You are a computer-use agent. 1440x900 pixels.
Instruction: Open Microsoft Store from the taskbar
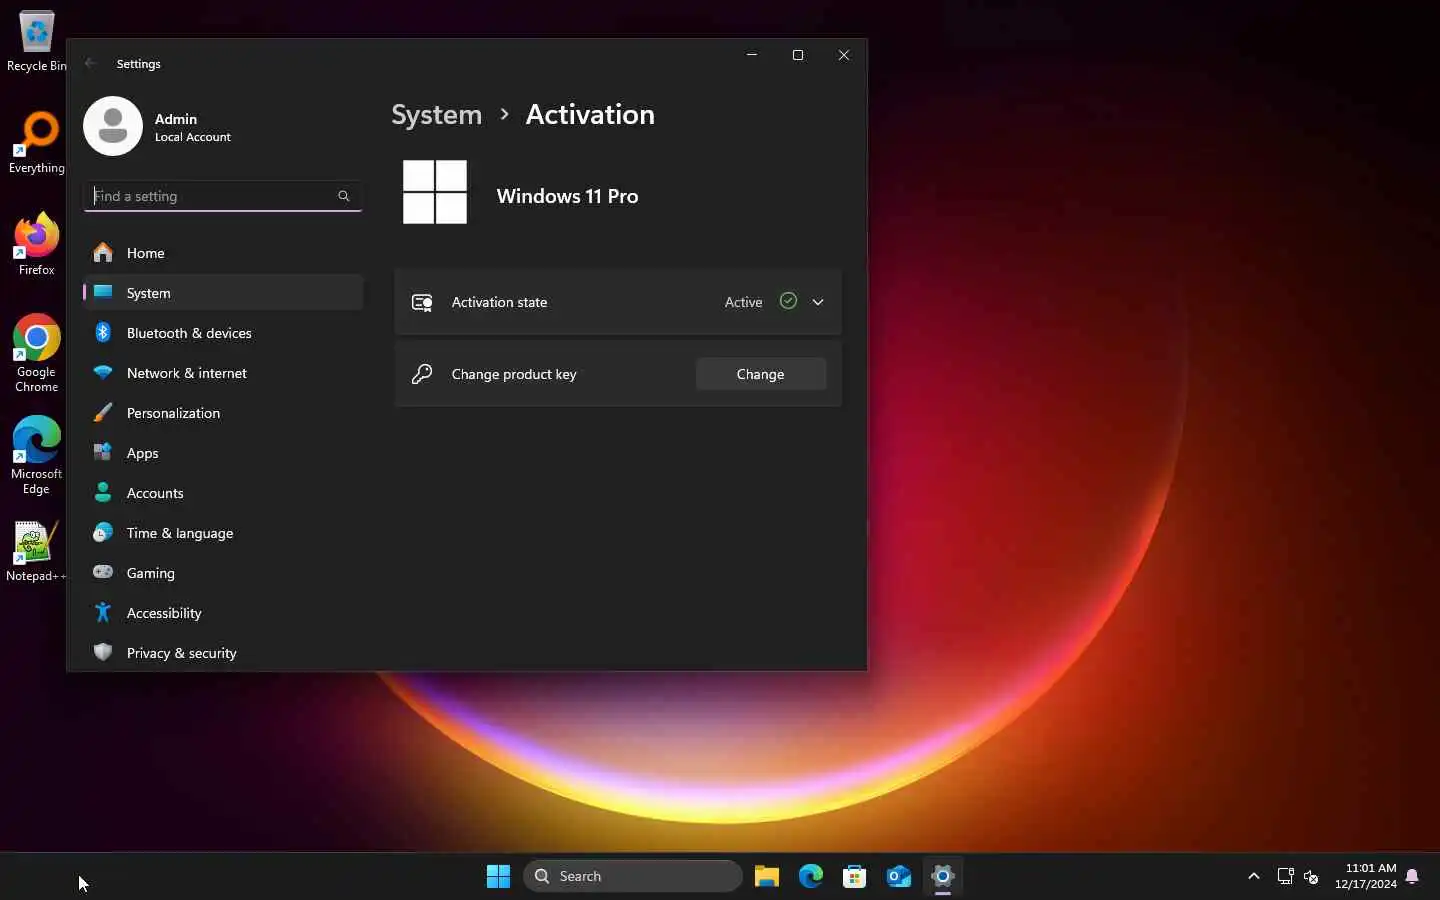pyautogui.click(x=855, y=876)
